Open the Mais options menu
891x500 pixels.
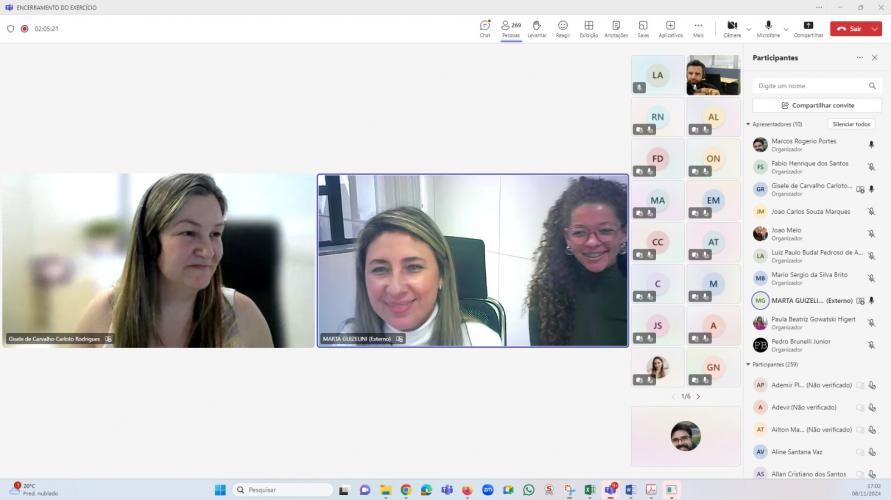[698, 26]
